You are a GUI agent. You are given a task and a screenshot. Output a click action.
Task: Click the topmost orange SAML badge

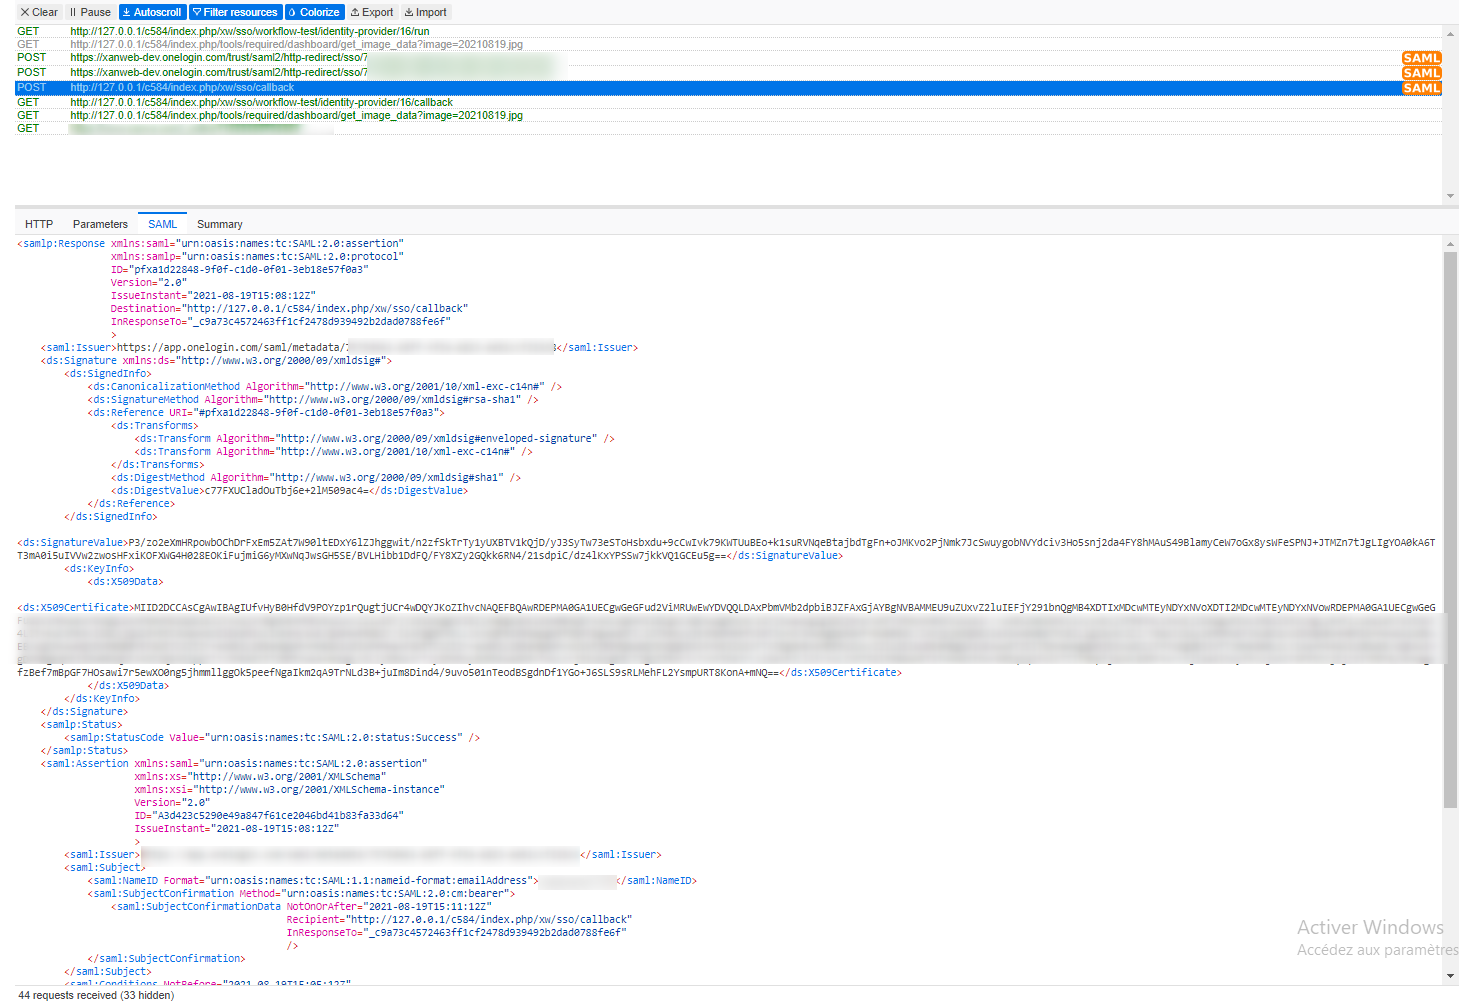click(x=1421, y=58)
